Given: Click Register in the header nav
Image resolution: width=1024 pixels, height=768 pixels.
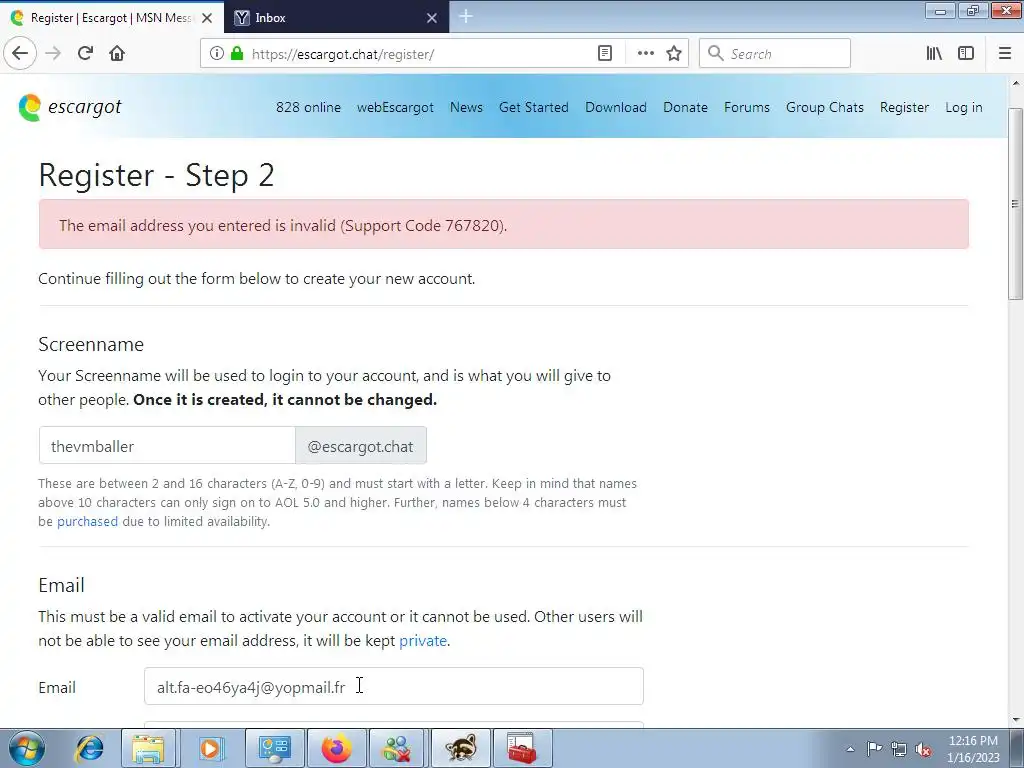Looking at the screenshot, I should [904, 107].
